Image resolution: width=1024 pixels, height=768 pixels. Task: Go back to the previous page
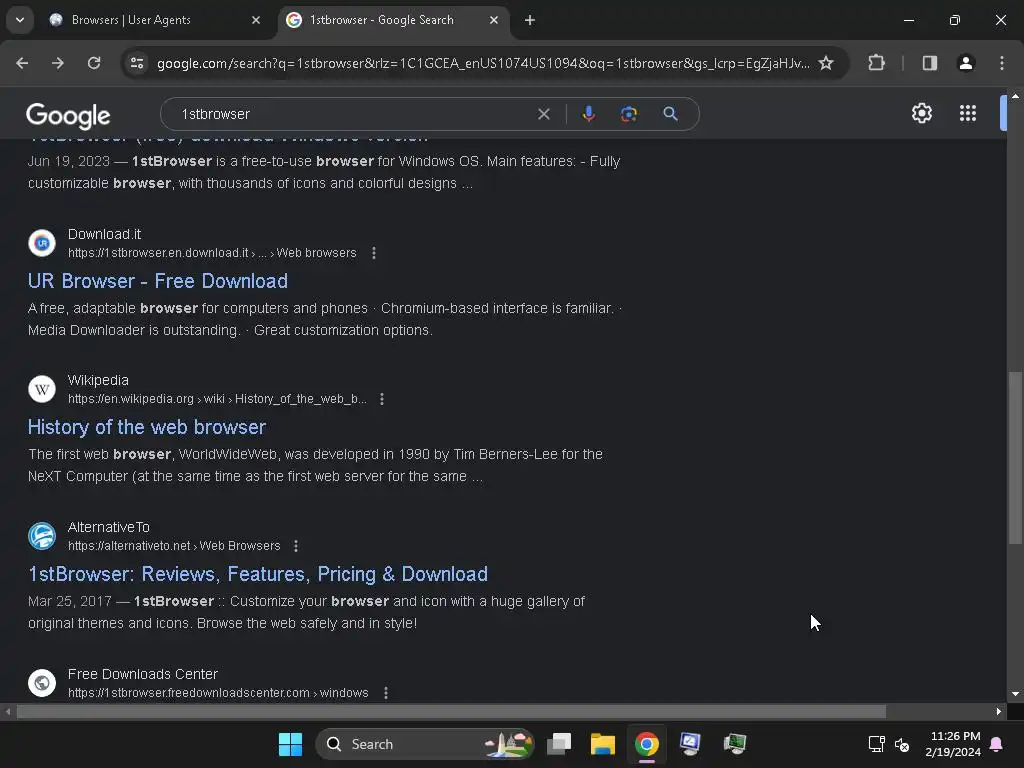(22, 63)
